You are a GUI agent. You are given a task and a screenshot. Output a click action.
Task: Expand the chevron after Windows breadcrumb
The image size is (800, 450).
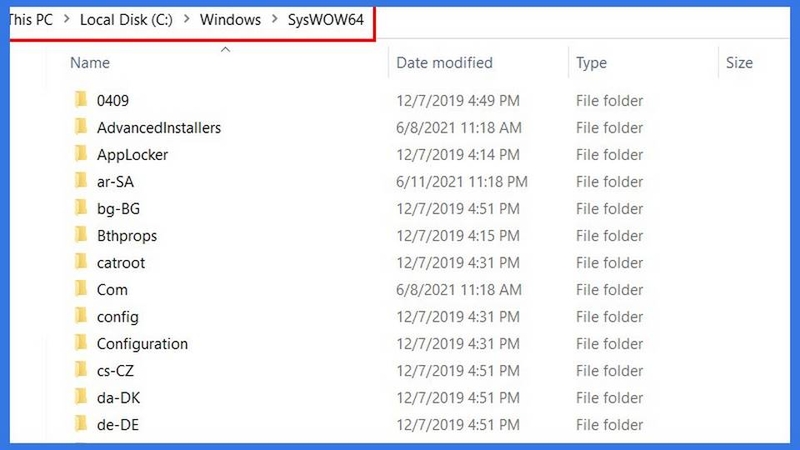(275, 19)
